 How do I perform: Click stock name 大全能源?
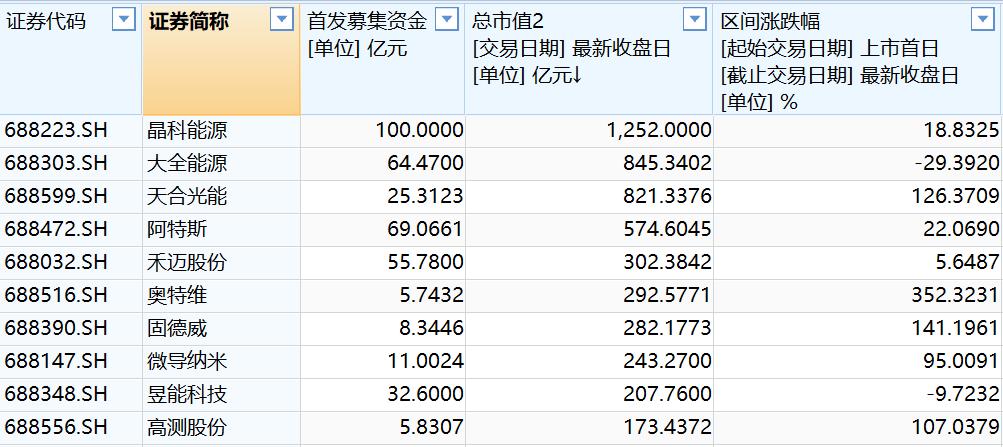(x=187, y=164)
